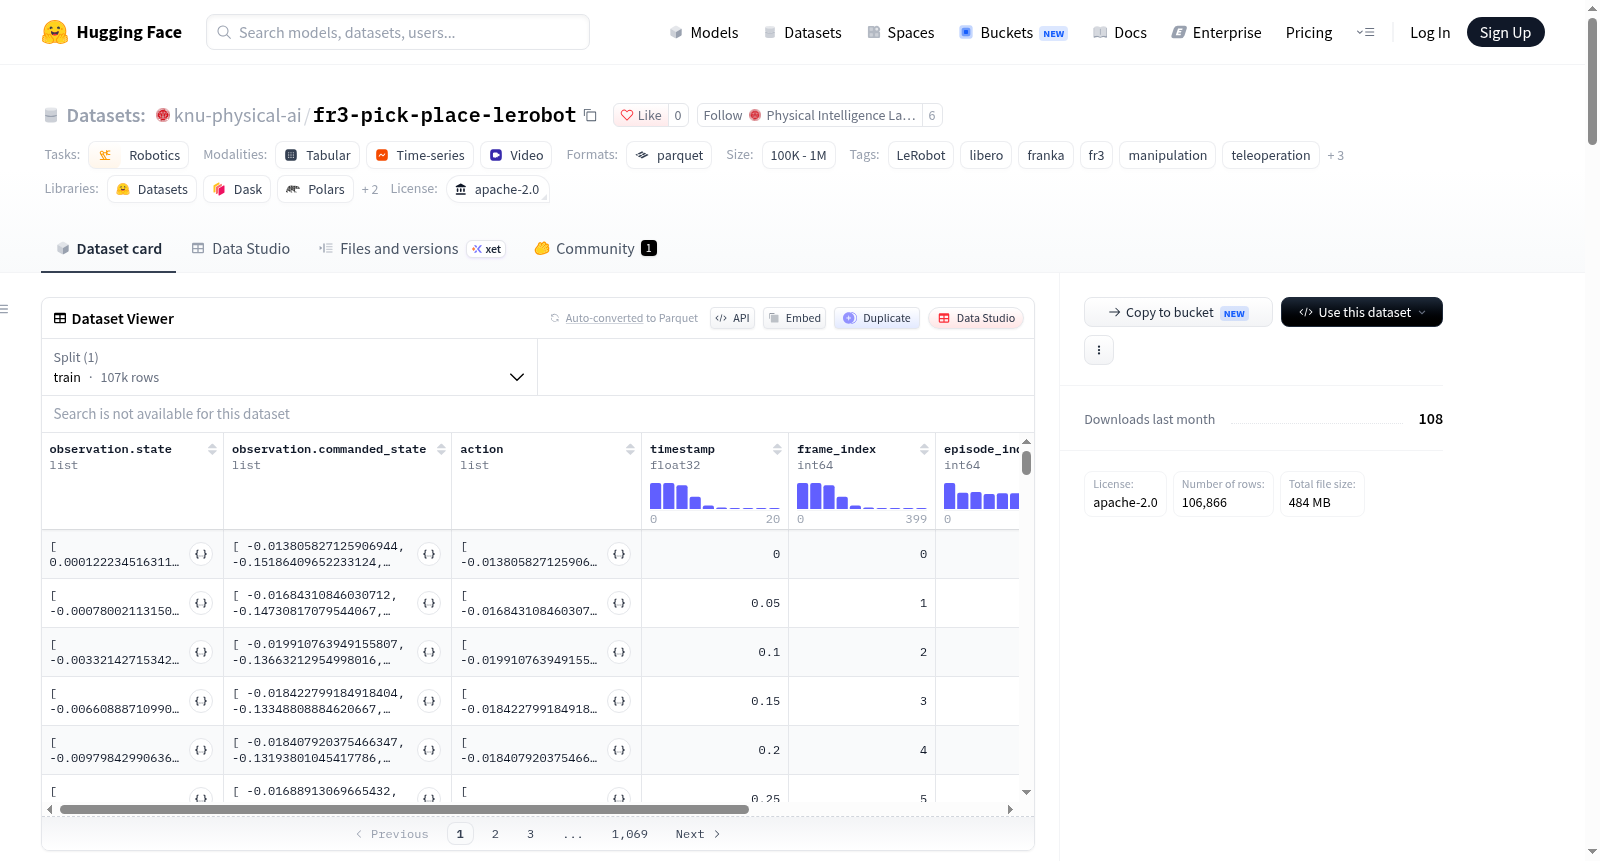Screen dimensions: 1600x861
Task: Open Files and versions tab
Action: click(412, 249)
